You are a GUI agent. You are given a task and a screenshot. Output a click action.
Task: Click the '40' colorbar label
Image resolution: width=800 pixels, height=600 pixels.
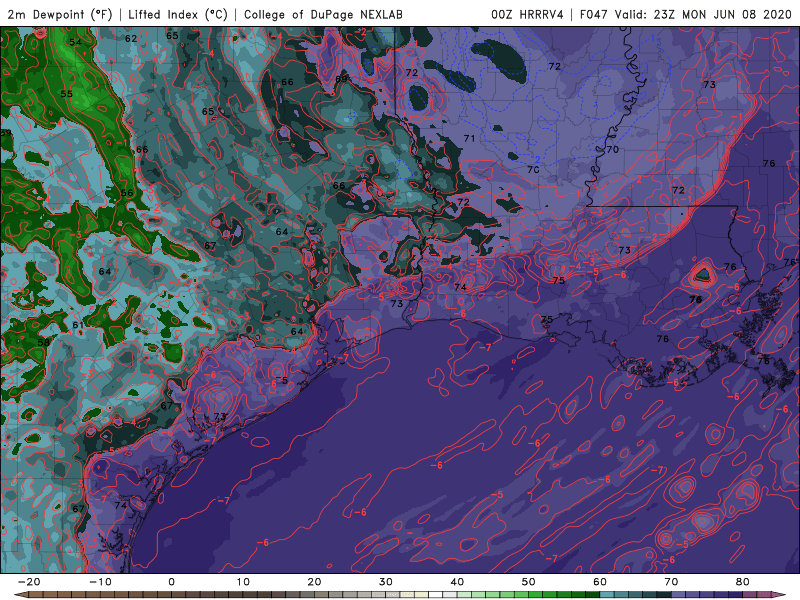pos(457,582)
